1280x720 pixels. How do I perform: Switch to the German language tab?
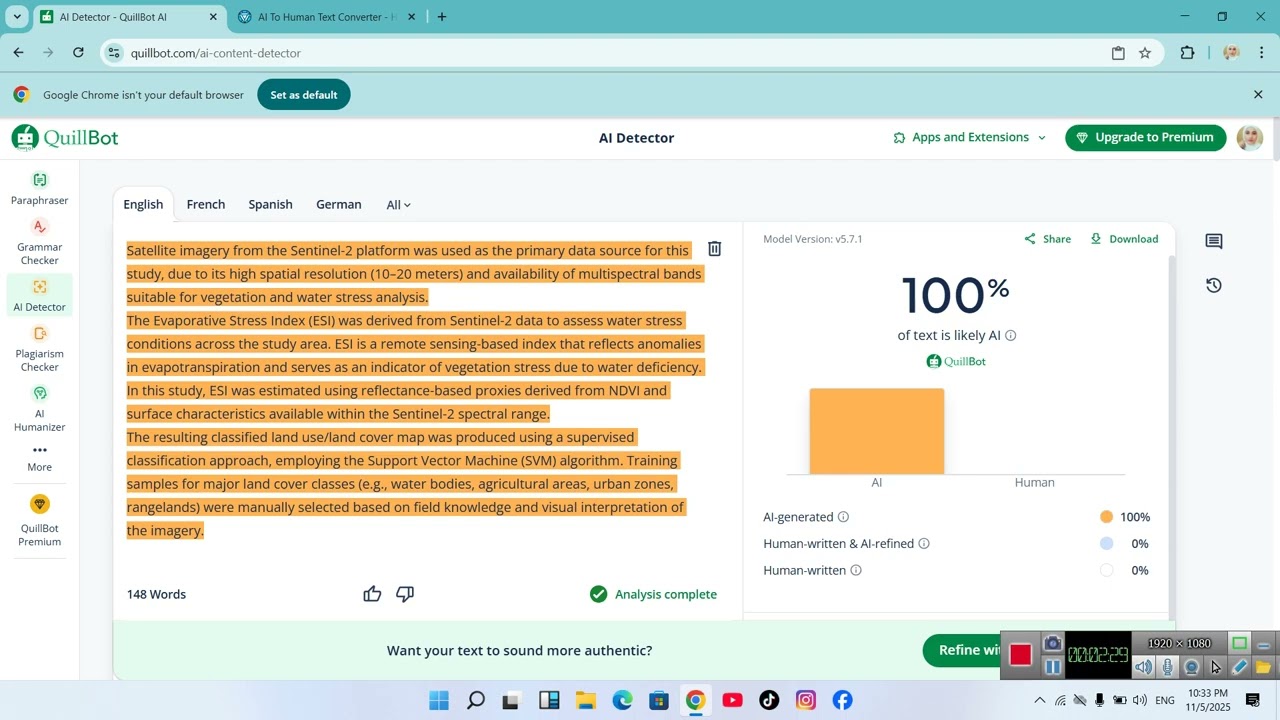(x=339, y=204)
